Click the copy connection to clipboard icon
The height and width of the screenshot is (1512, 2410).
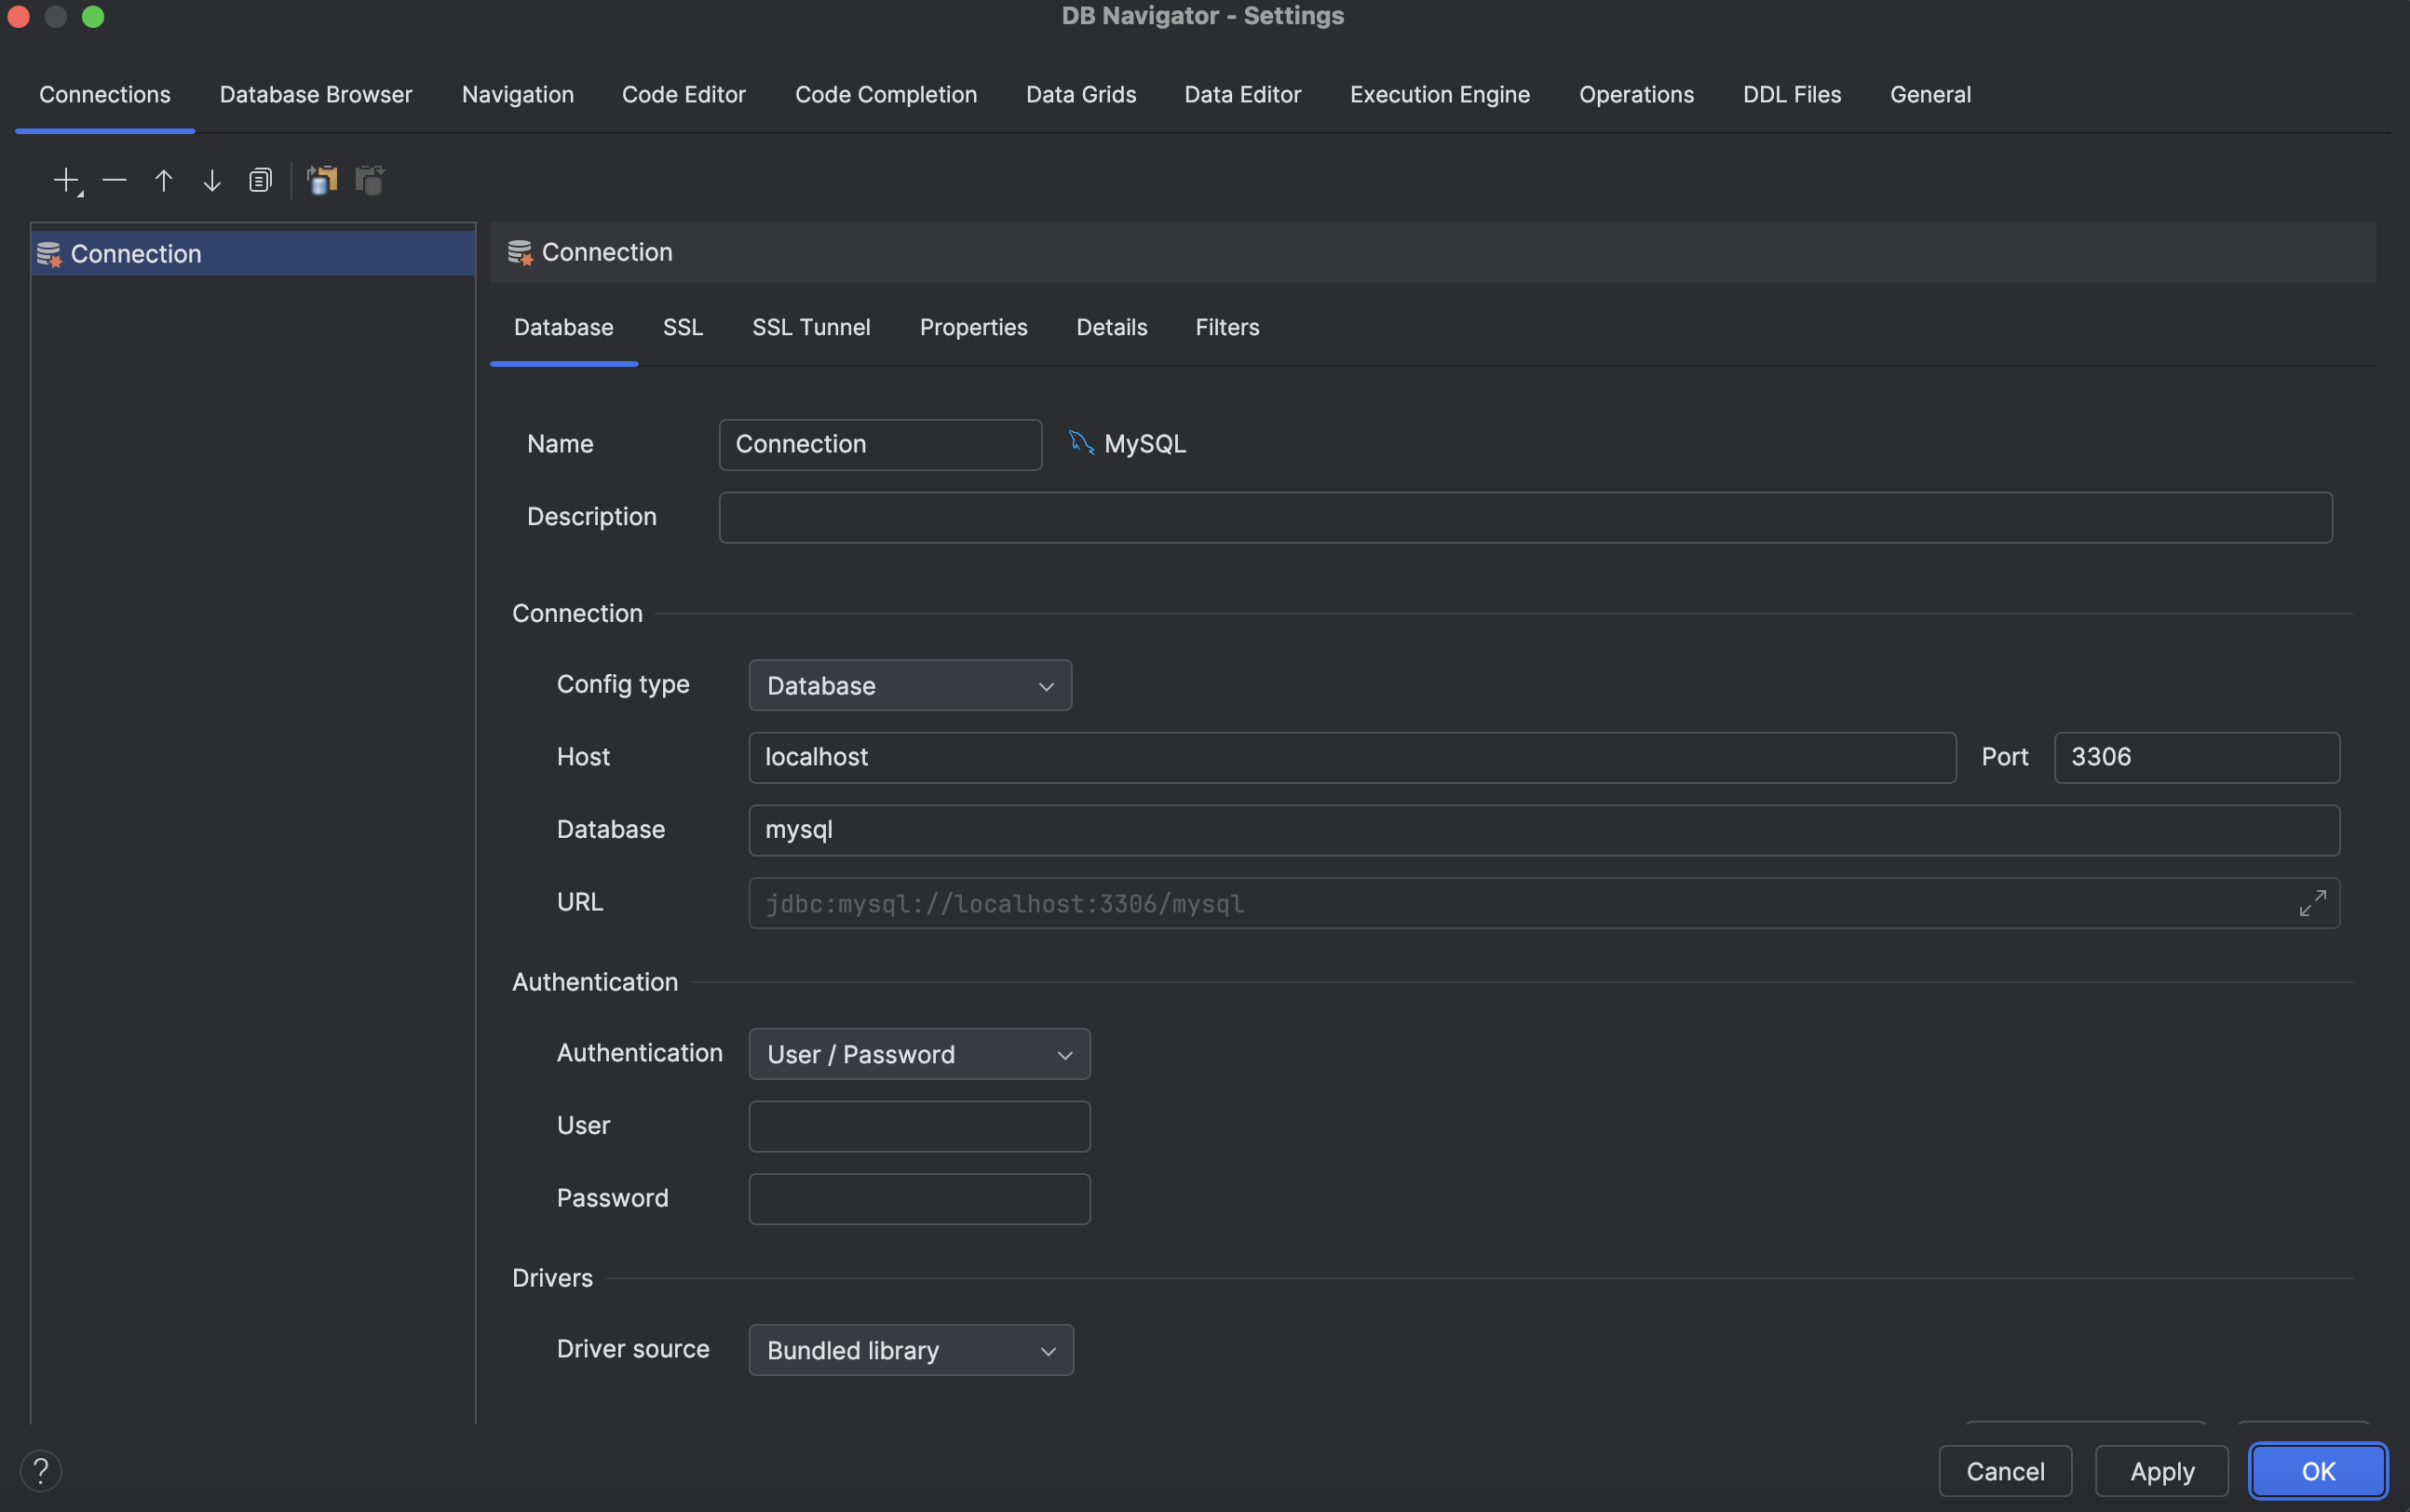(x=321, y=180)
